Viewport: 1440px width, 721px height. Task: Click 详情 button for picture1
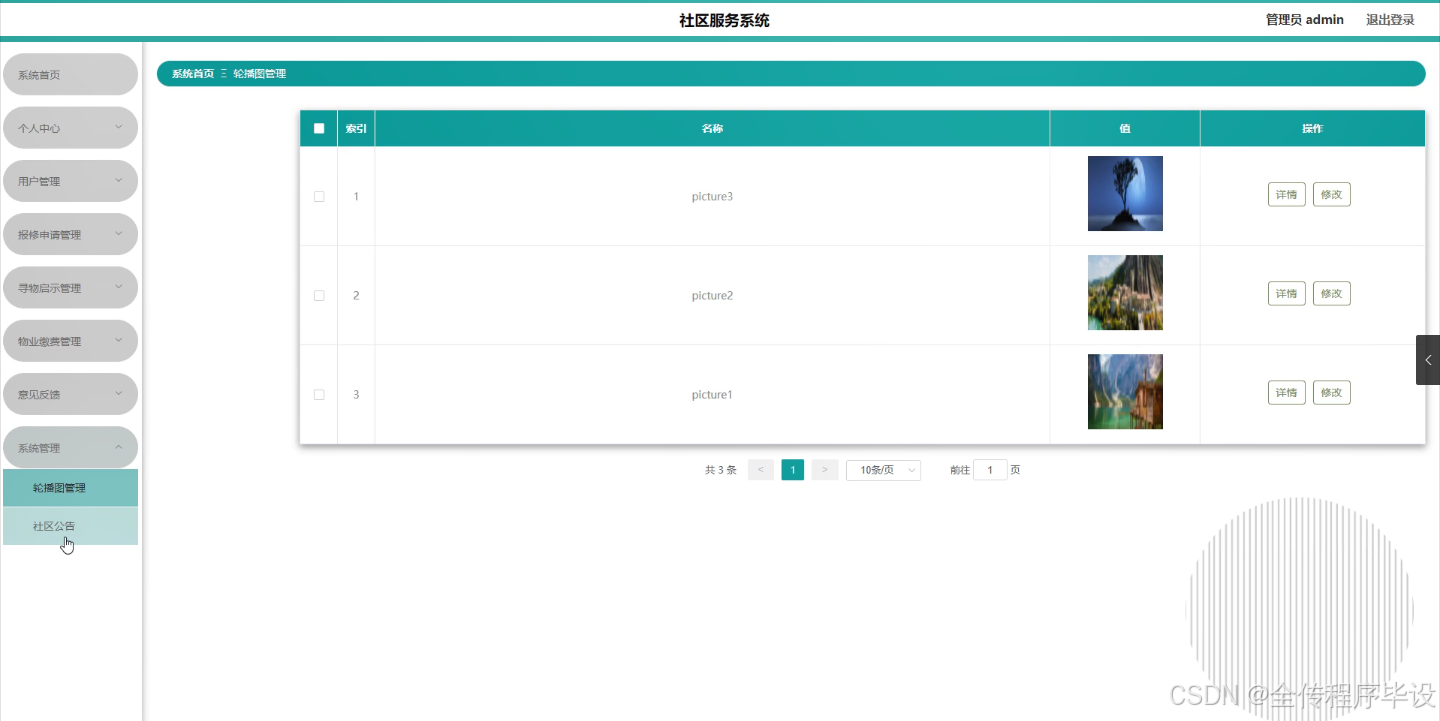1286,392
